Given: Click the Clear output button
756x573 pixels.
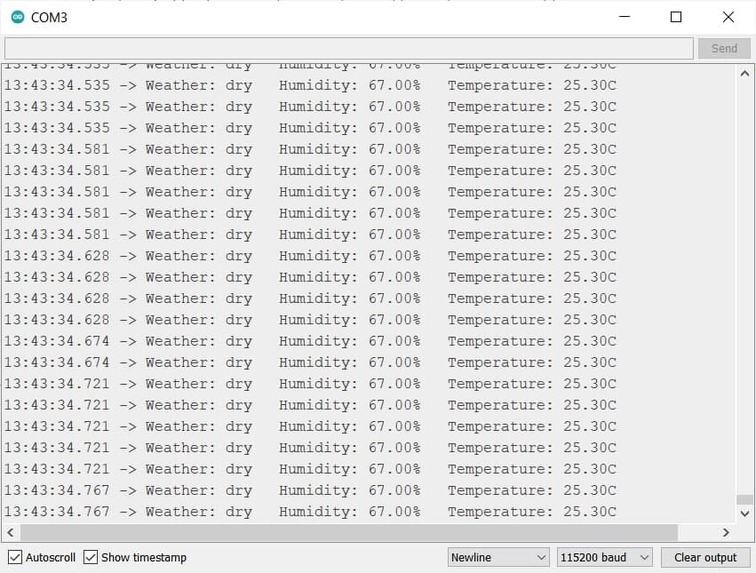Looking at the screenshot, I should (x=705, y=557).
